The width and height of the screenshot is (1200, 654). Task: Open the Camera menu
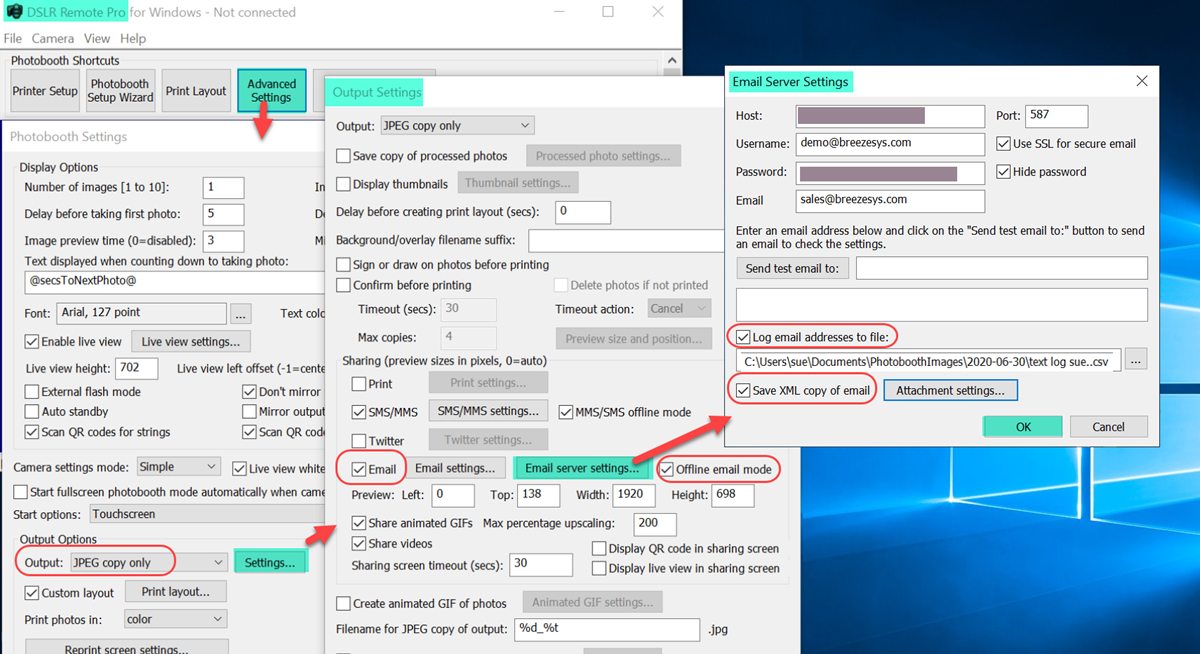tap(52, 38)
